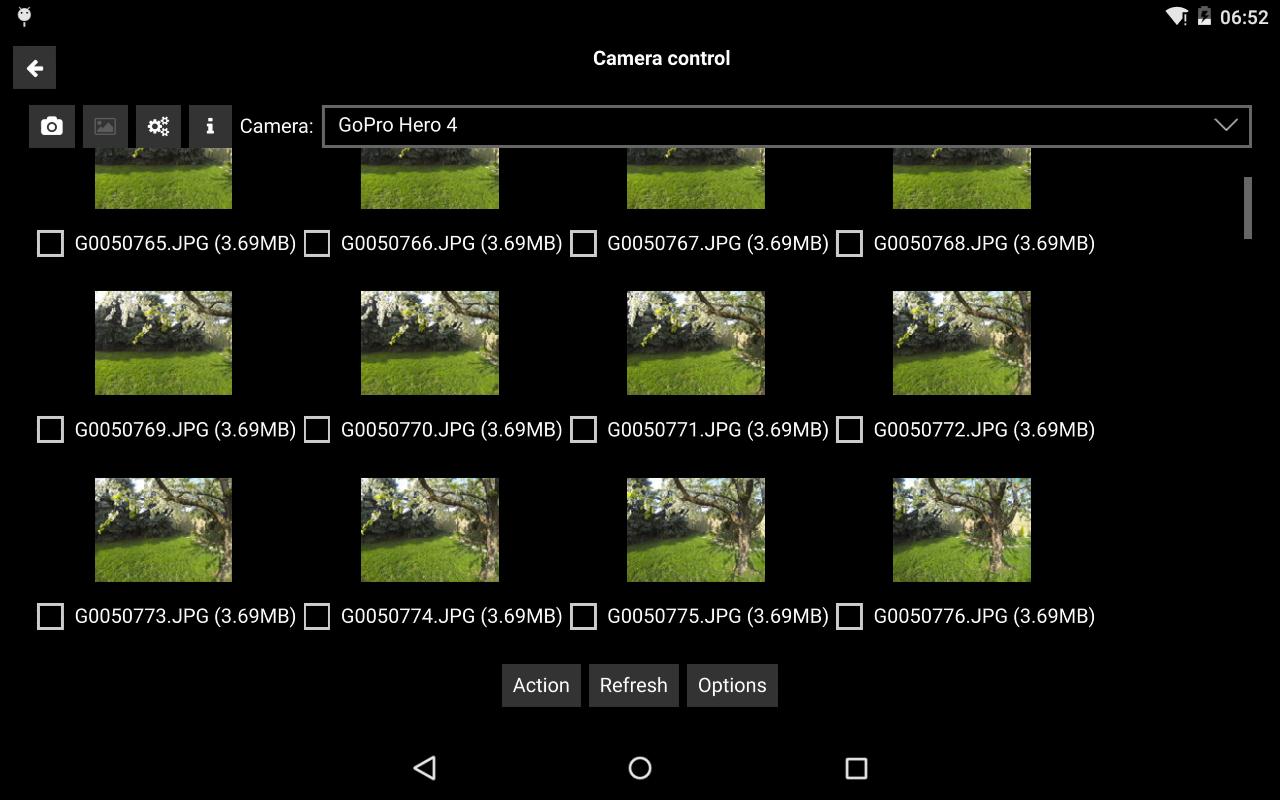Tap the status bar notification icon

[x=24, y=16]
